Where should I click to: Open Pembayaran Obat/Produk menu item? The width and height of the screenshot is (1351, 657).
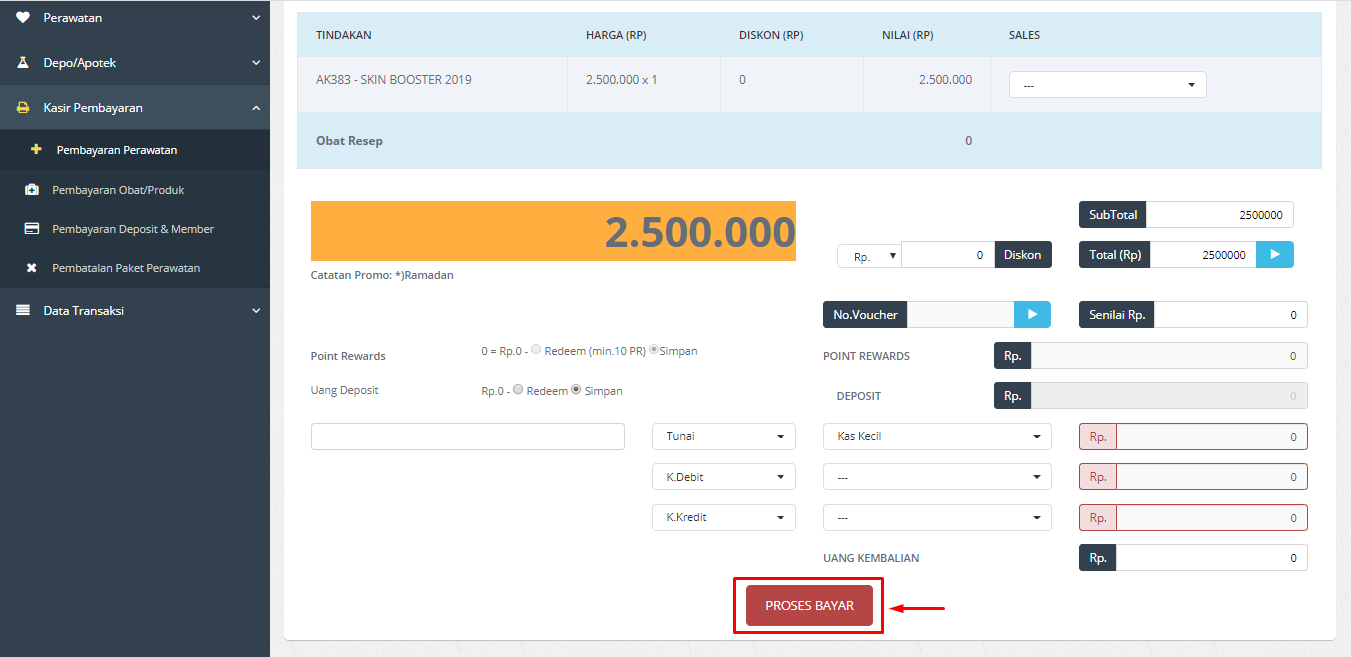point(118,190)
